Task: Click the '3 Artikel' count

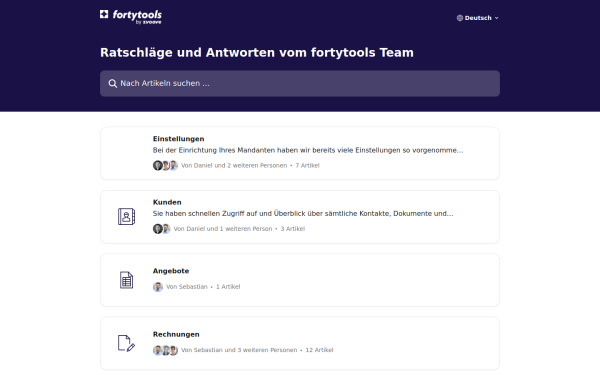Action: click(293, 229)
